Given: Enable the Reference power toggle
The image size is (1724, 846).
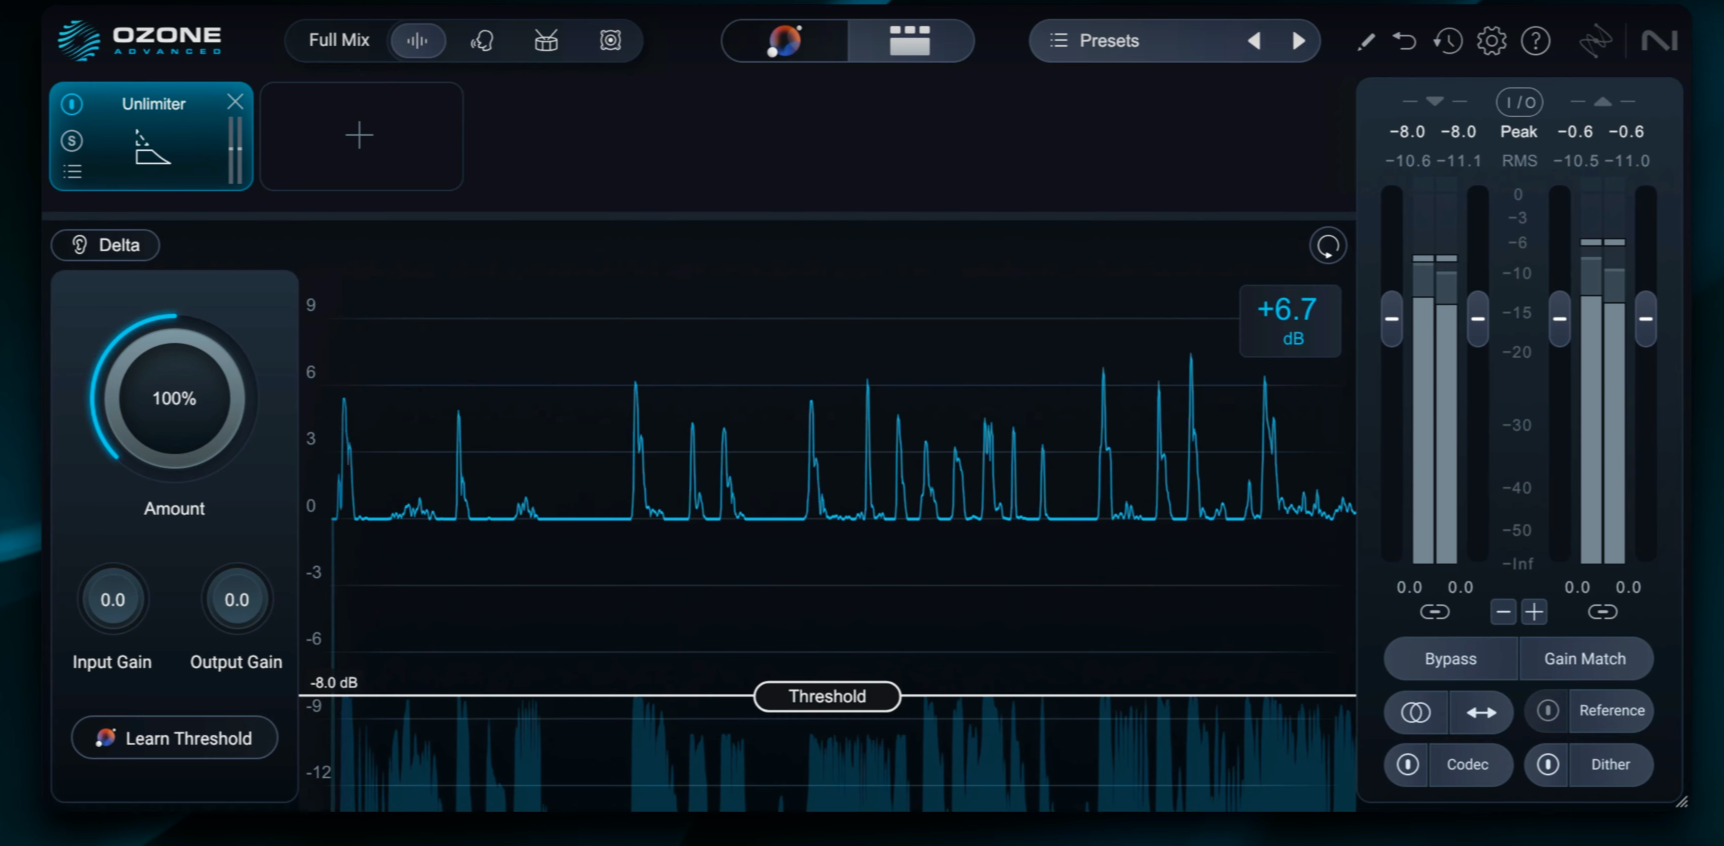Looking at the screenshot, I should (x=1547, y=711).
